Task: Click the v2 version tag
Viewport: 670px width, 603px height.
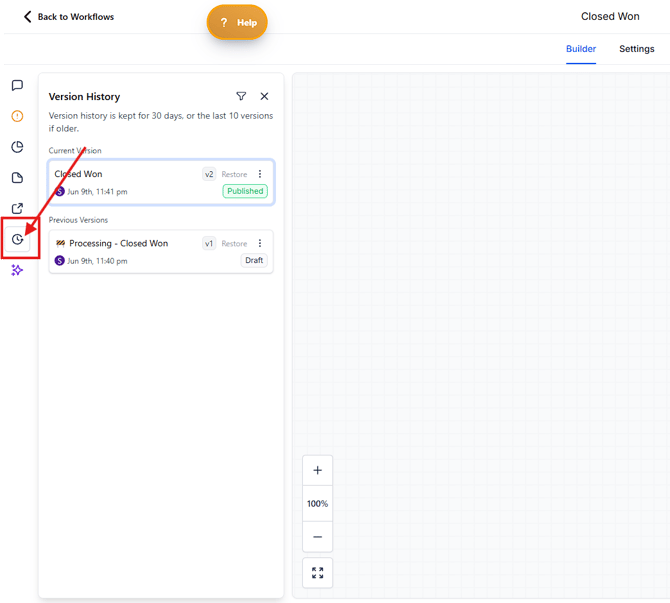Action: click(x=209, y=174)
